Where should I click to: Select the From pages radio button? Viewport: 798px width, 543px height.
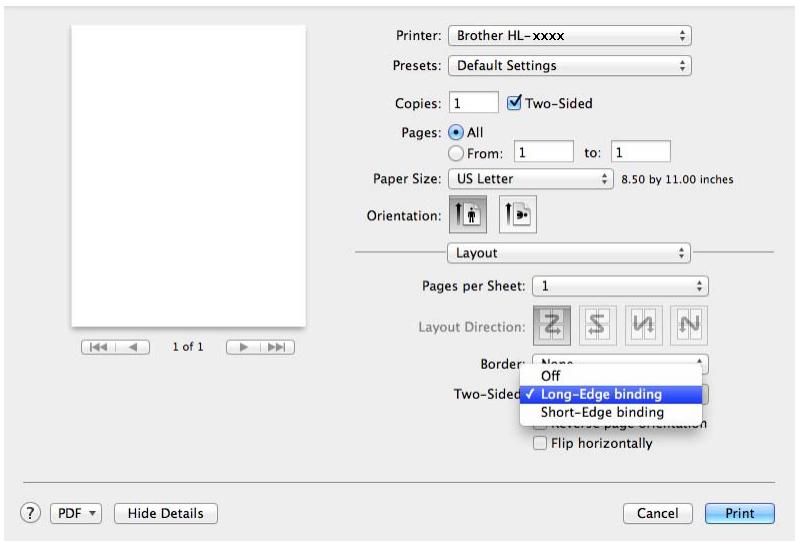pos(456,153)
